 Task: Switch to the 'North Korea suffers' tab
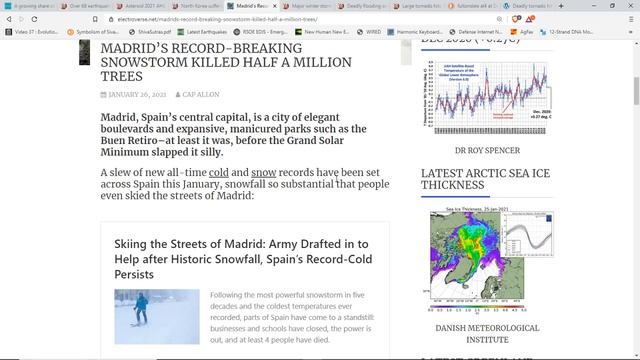pyautogui.click(x=196, y=6)
